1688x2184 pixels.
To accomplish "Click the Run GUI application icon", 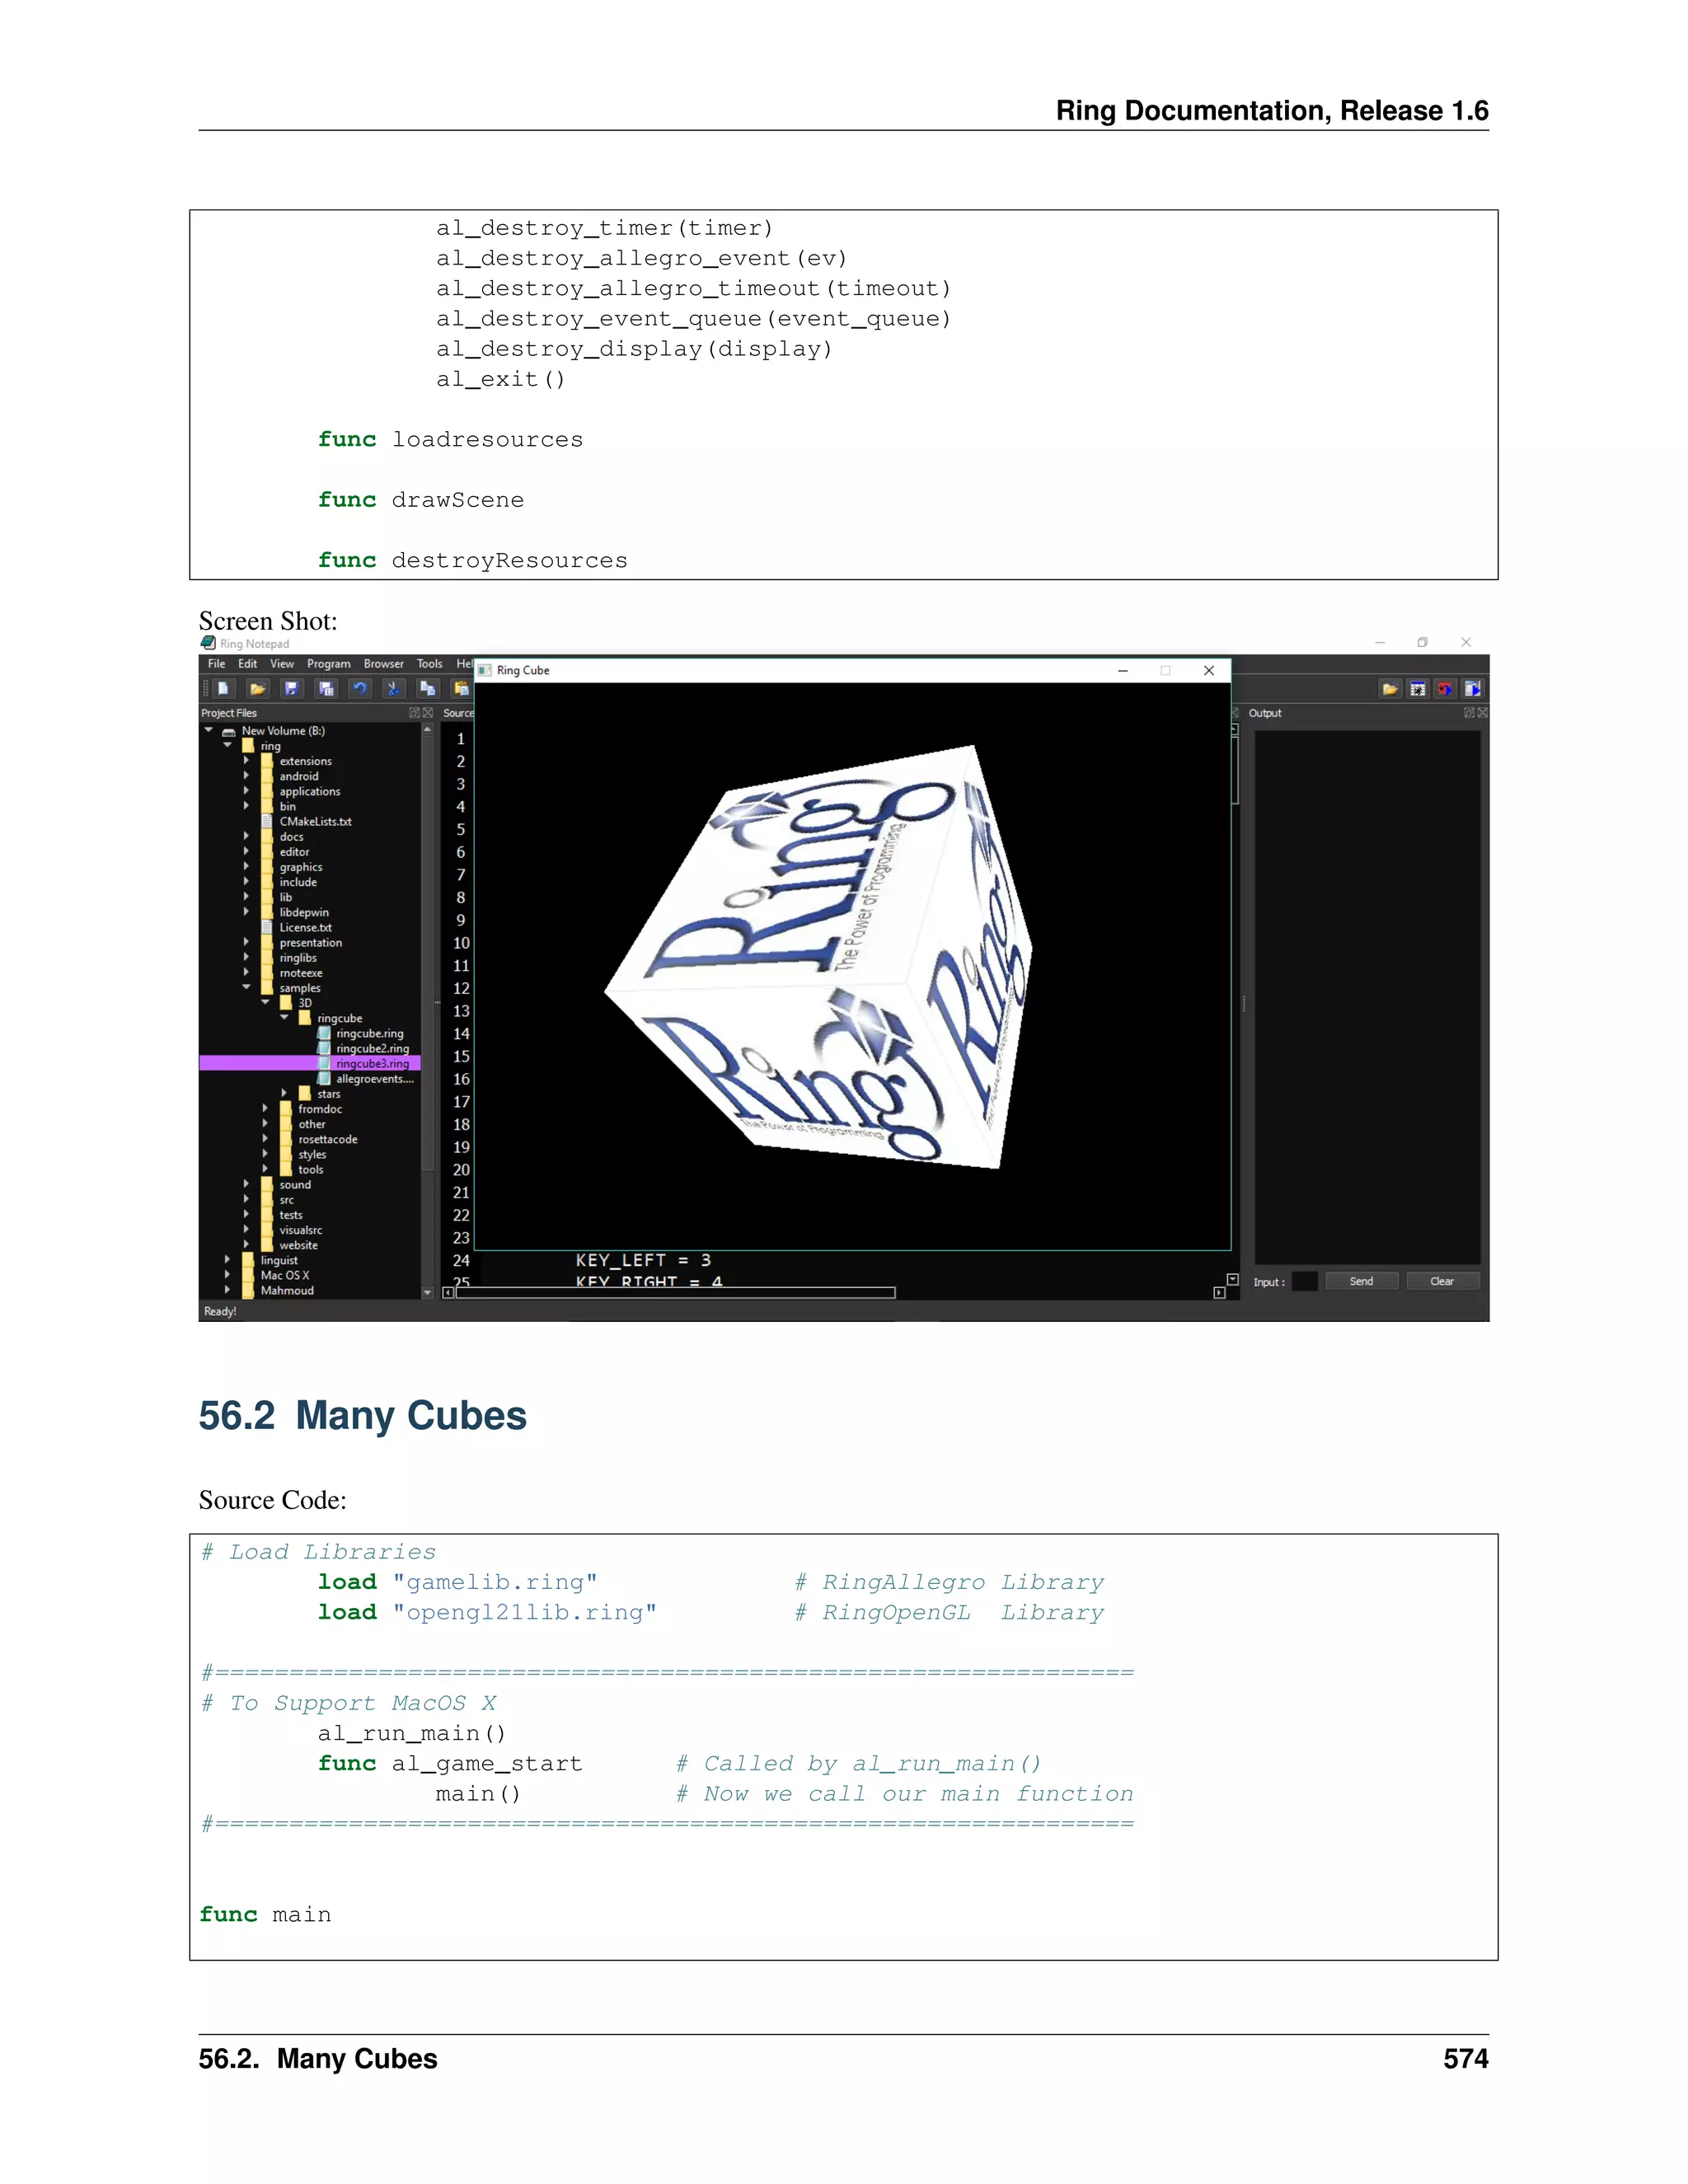I will 1472,689.
